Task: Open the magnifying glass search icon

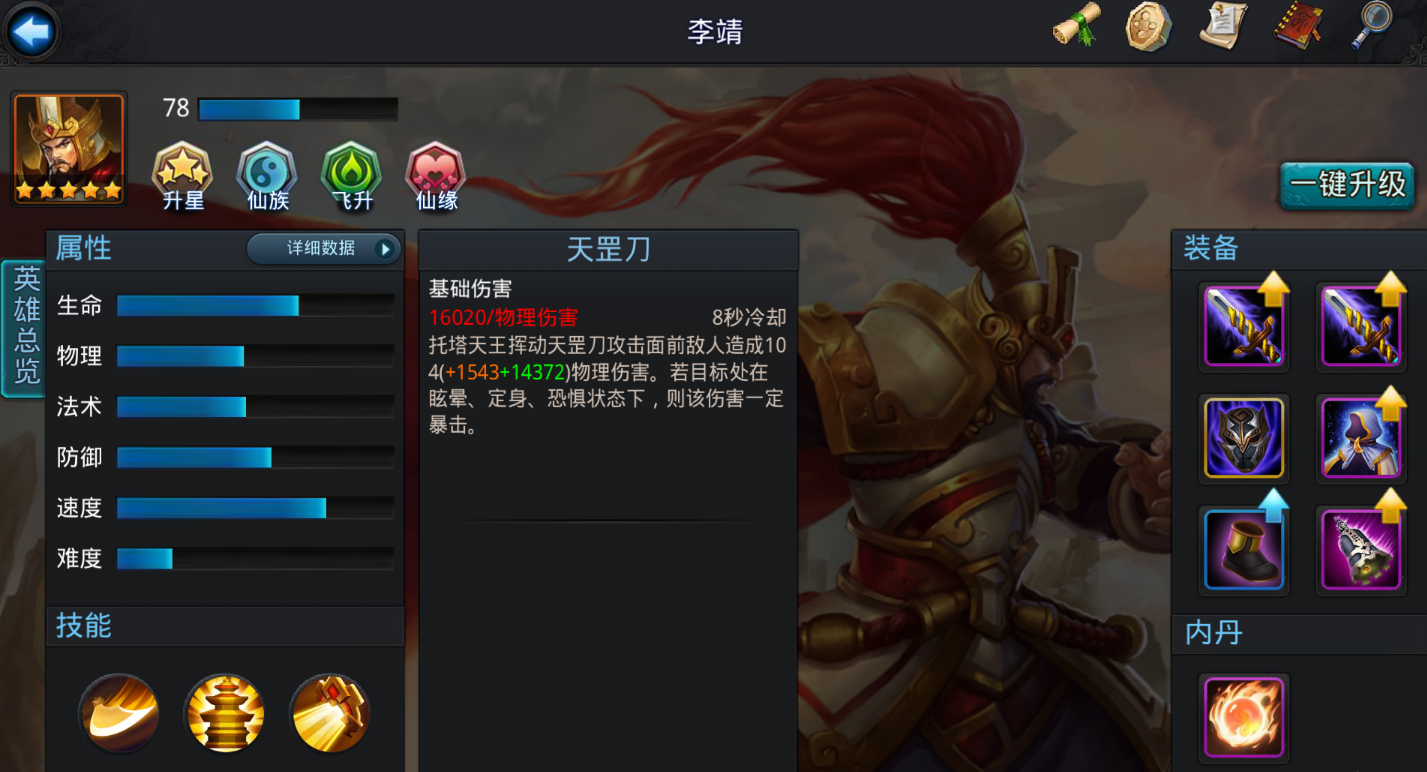Action: coord(1371,25)
